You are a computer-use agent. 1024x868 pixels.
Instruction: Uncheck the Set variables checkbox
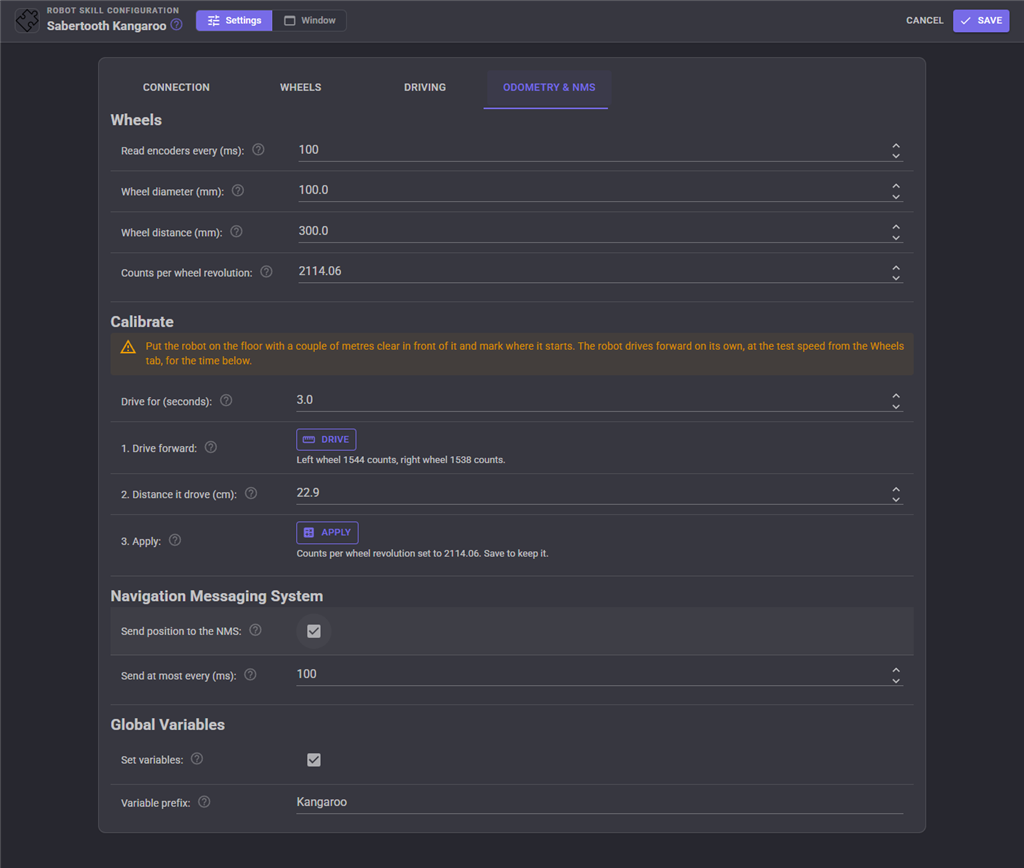click(x=313, y=760)
